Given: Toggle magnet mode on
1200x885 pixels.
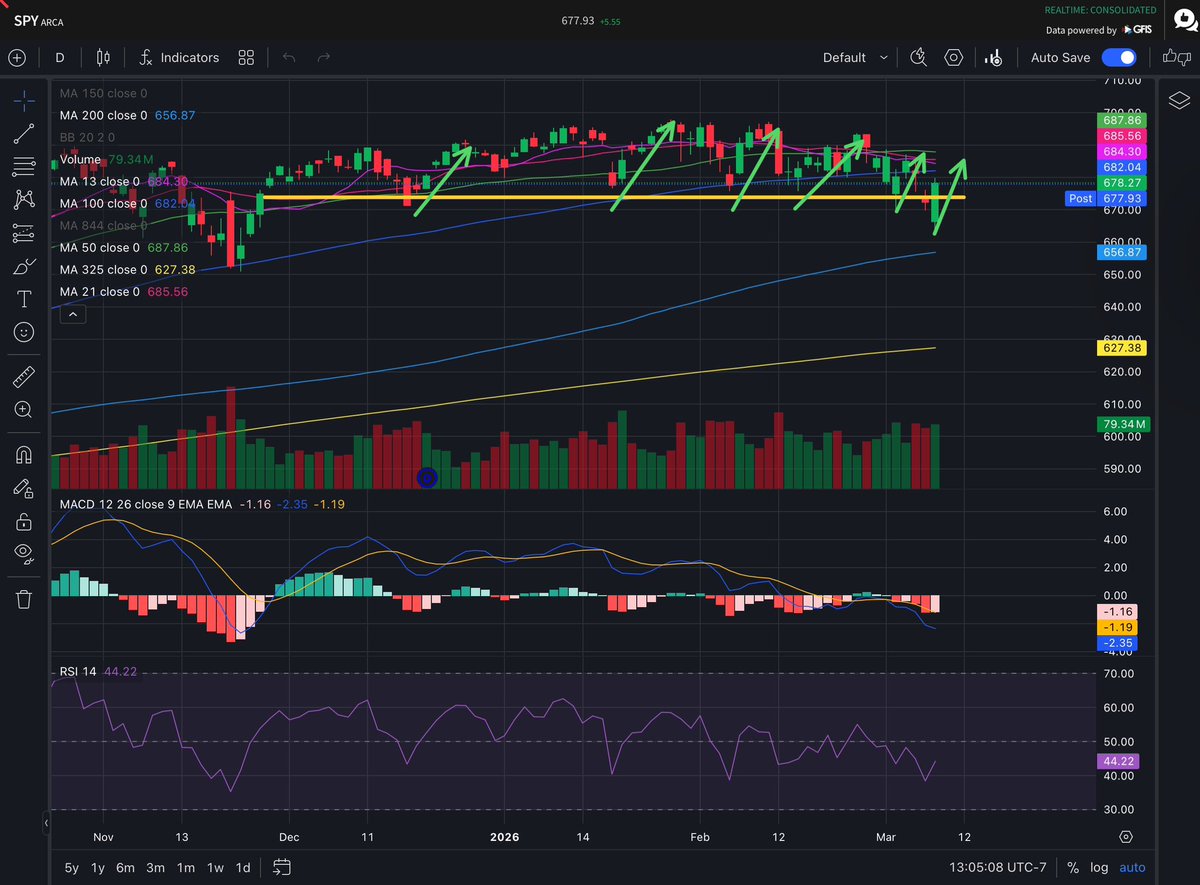Looking at the screenshot, I should pyautogui.click(x=25, y=454).
